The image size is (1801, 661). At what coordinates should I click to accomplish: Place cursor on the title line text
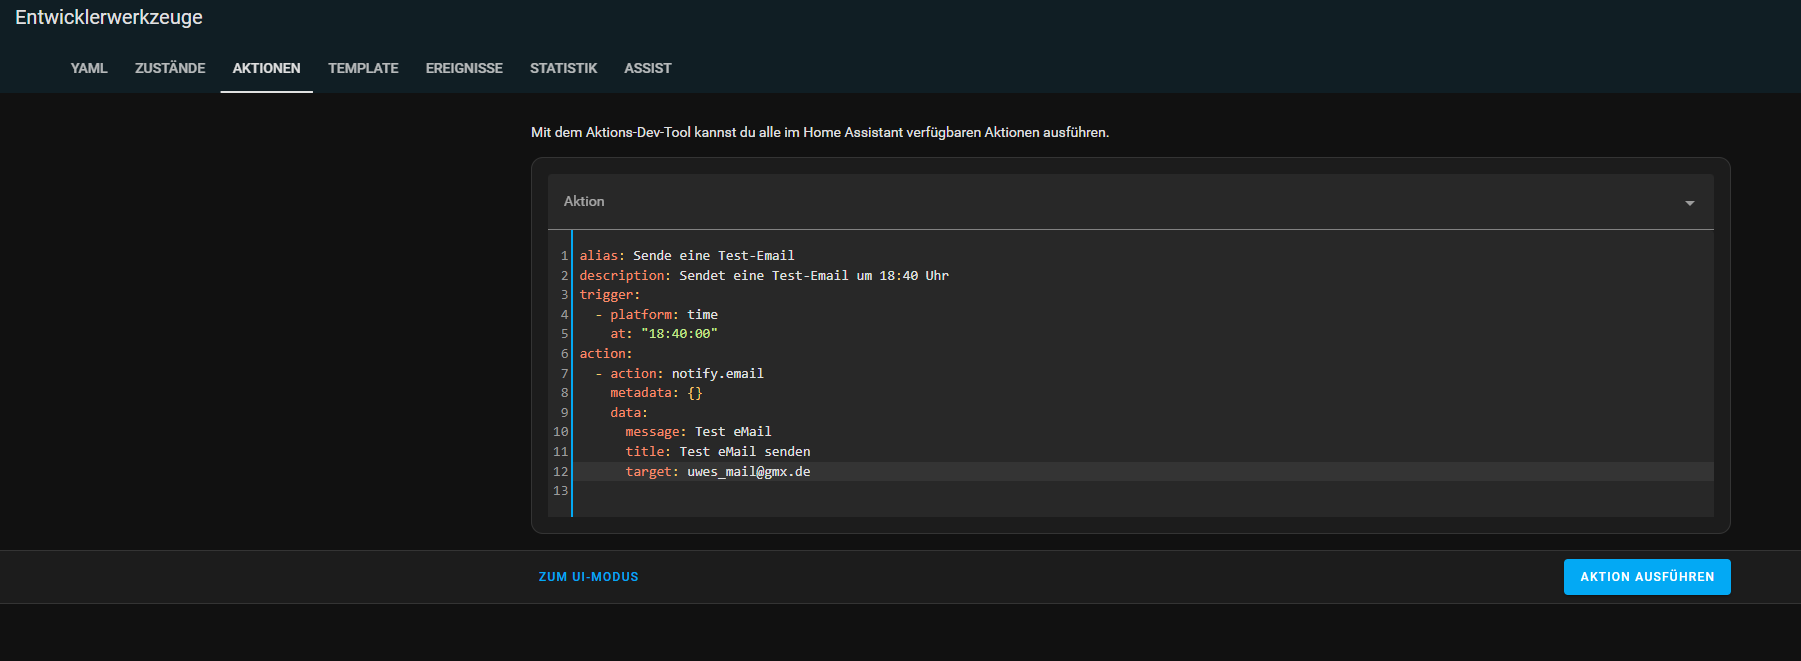744,452
